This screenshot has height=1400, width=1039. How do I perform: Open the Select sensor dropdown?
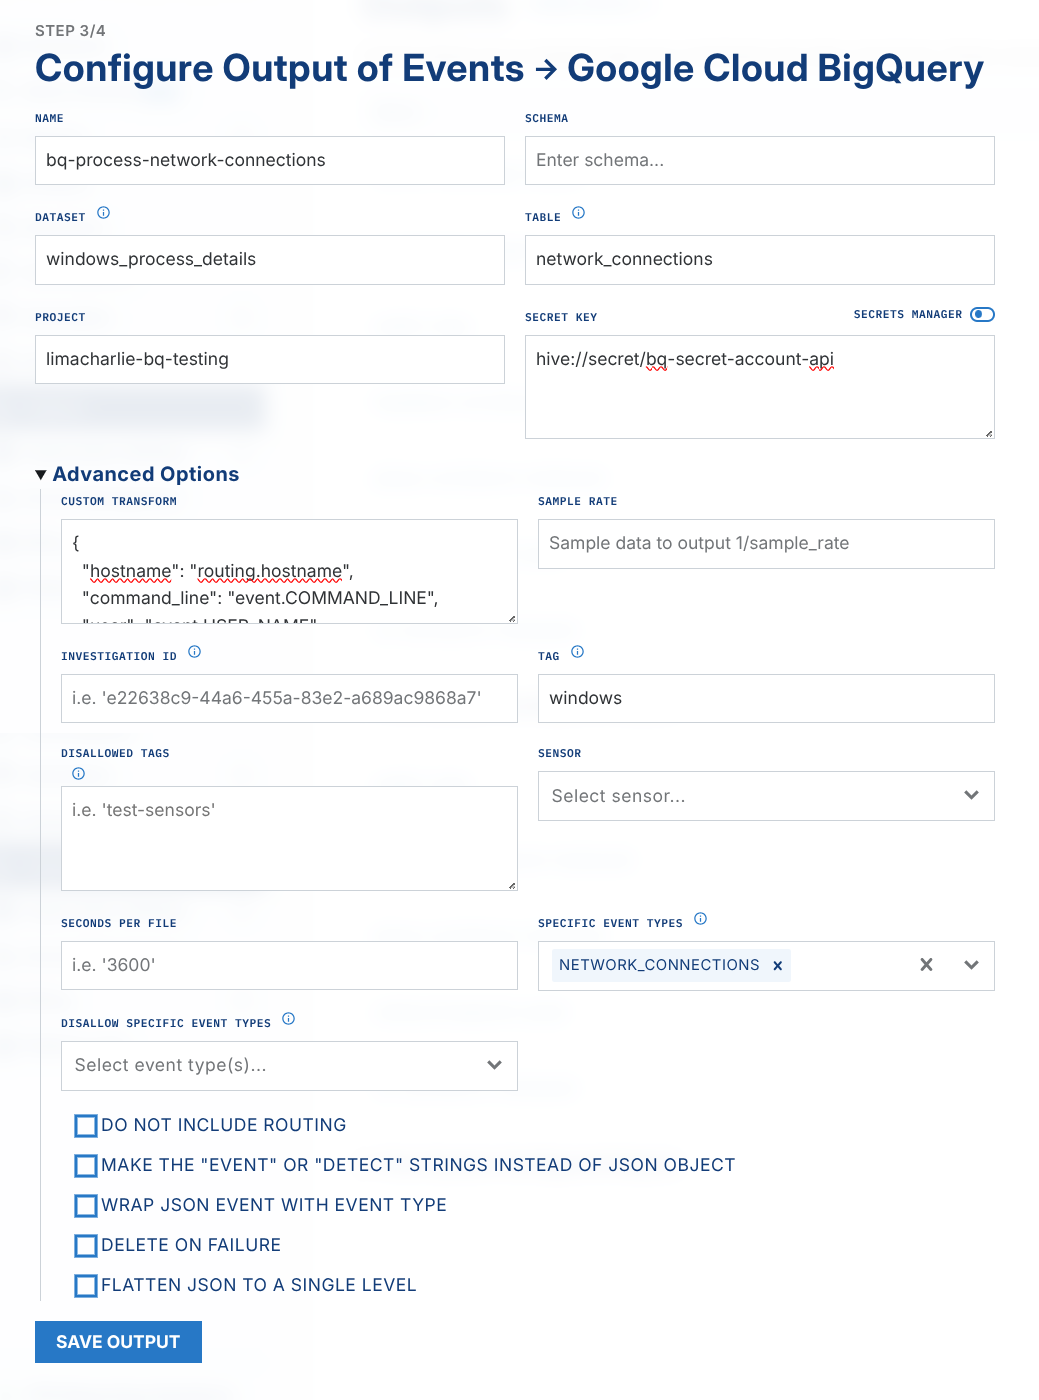pyautogui.click(x=766, y=796)
